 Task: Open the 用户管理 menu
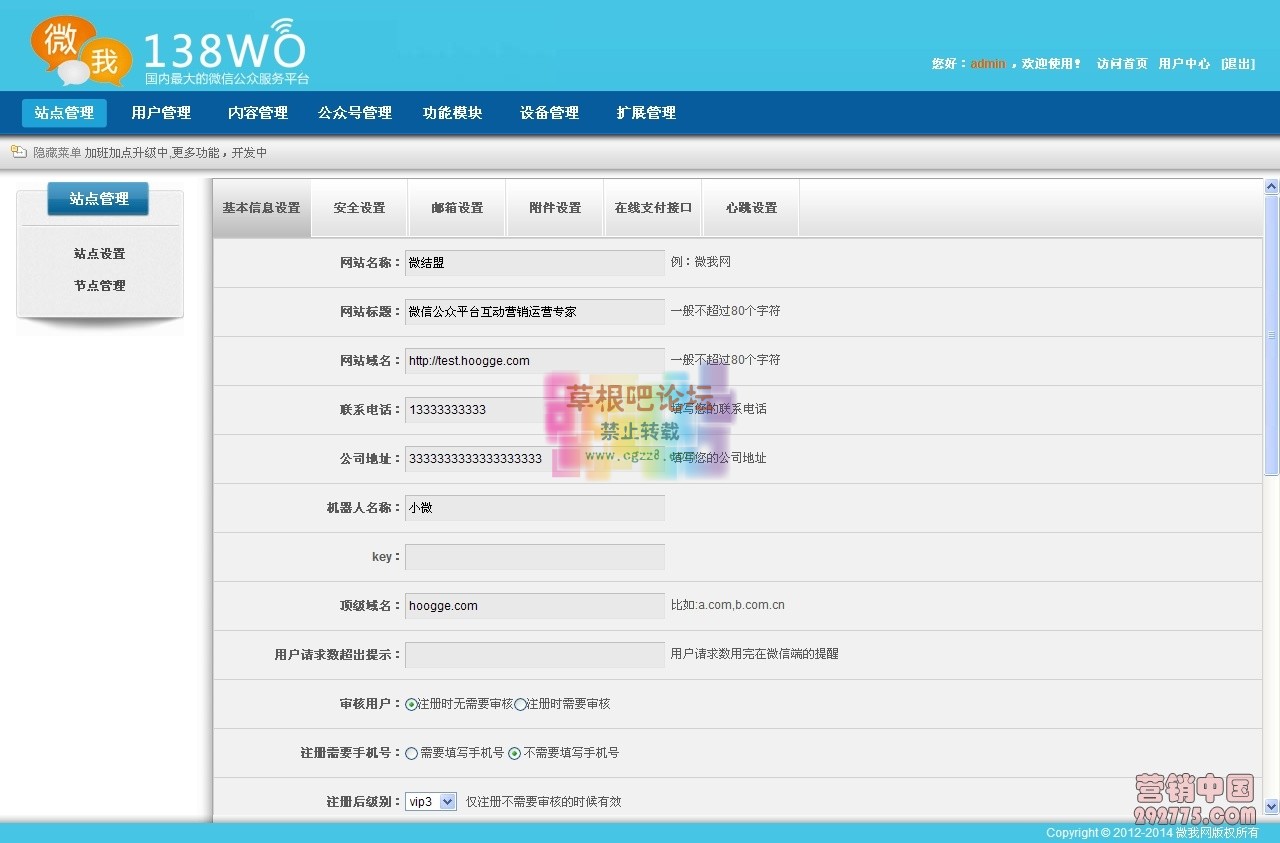pyautogui.click(x=161, y=113)
